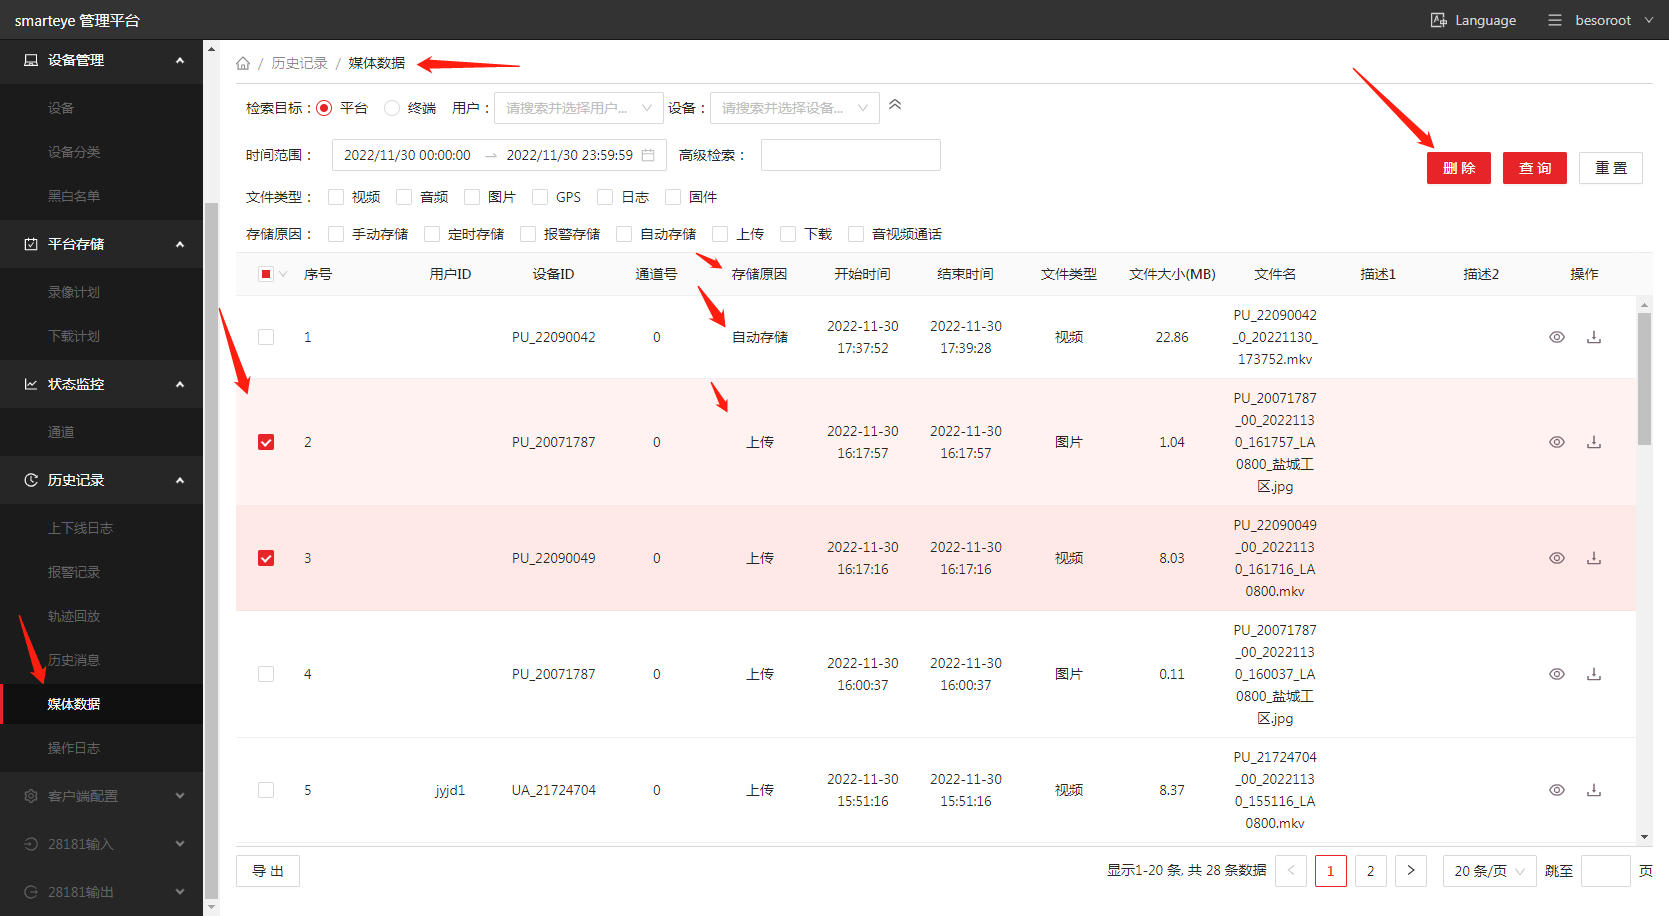The image size is (1669, 916).
Task: Collapse the 设备管理 sidebar group
Action: tap(180, 60)
